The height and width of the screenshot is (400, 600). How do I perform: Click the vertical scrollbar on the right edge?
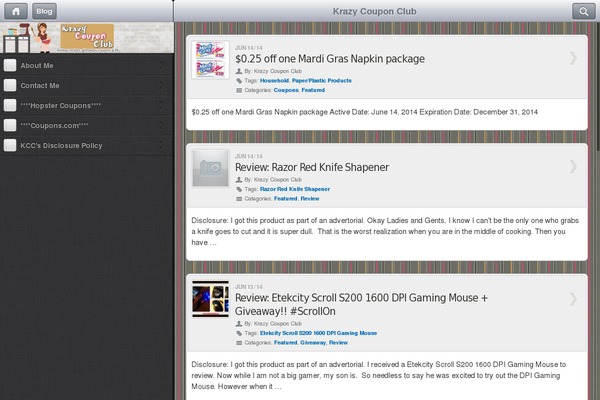point(598,88)
